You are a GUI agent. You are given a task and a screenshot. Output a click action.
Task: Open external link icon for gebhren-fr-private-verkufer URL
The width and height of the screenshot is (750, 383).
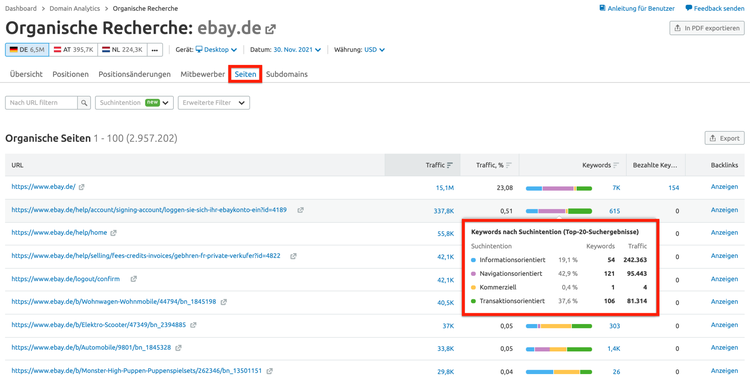(x=293, y=256)
